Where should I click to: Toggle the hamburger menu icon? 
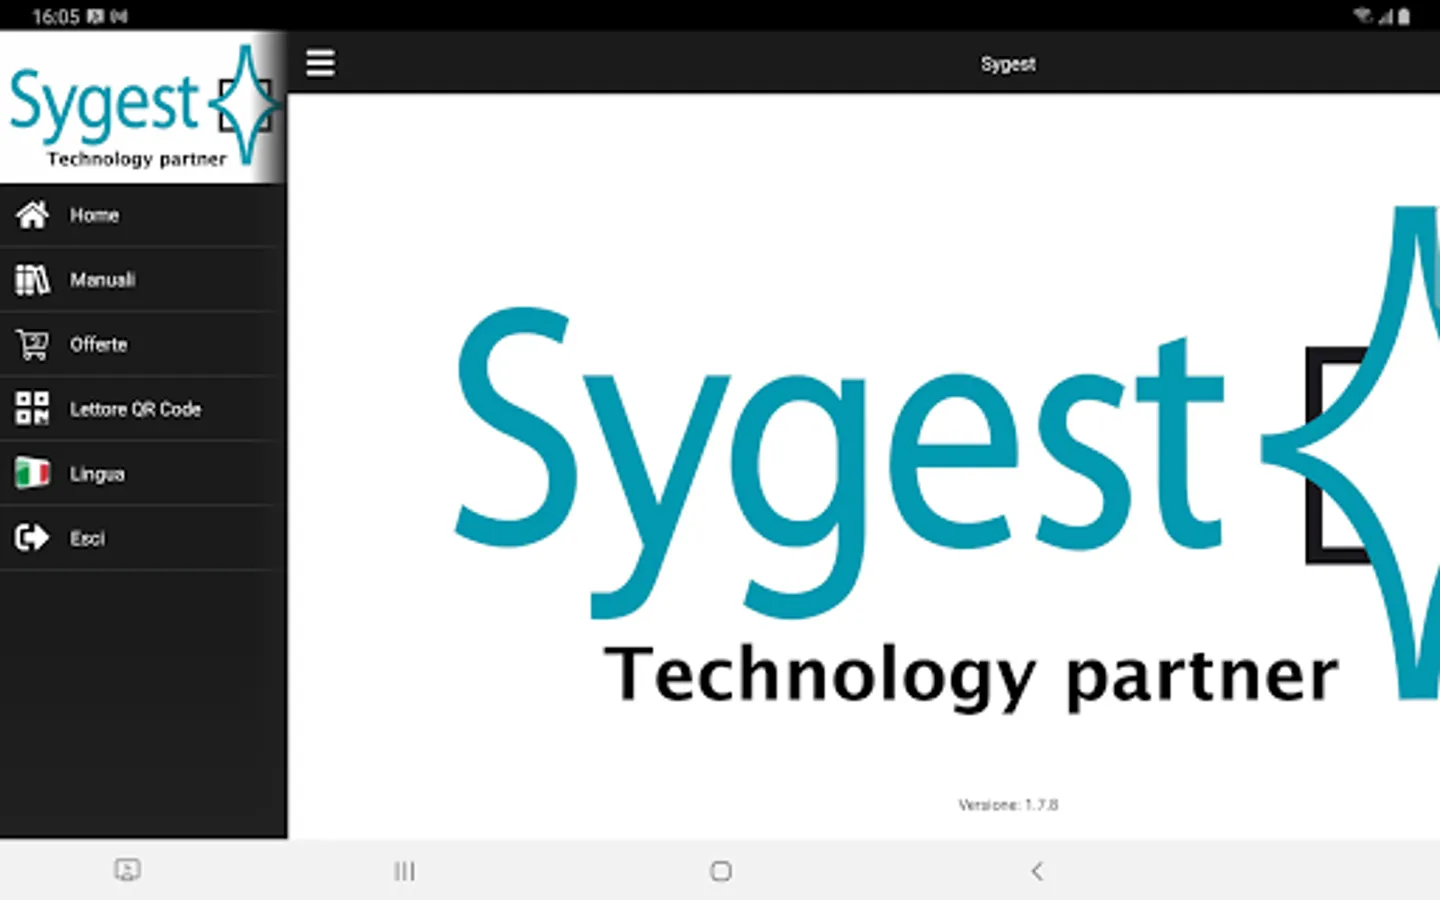320,63
